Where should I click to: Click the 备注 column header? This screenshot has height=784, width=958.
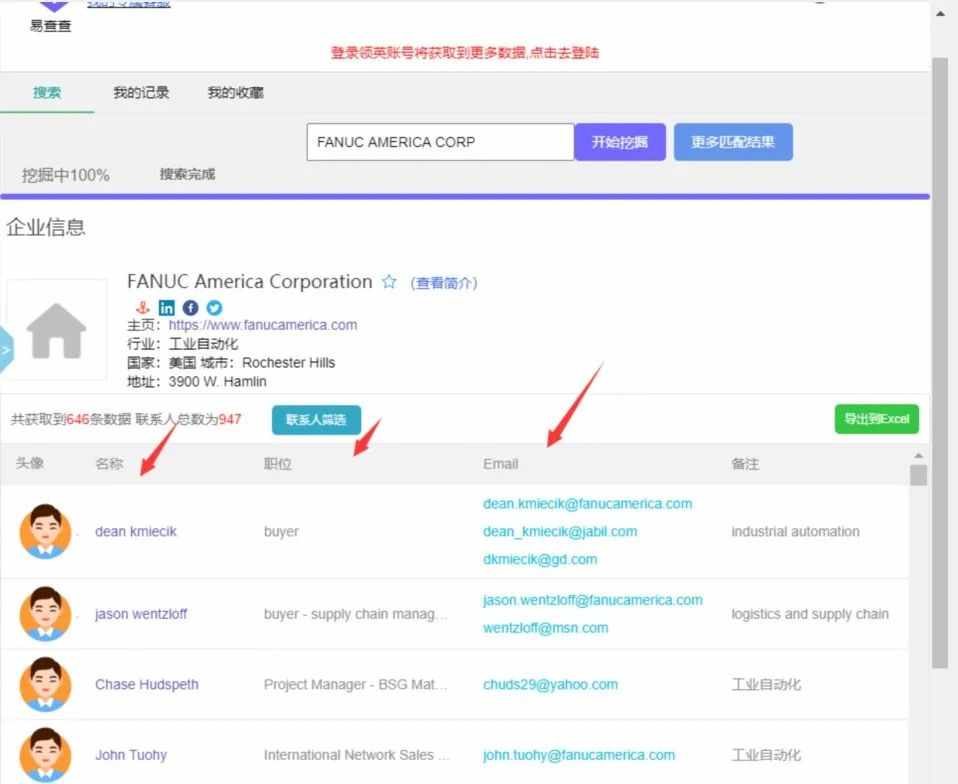click(x=745, y=464)
